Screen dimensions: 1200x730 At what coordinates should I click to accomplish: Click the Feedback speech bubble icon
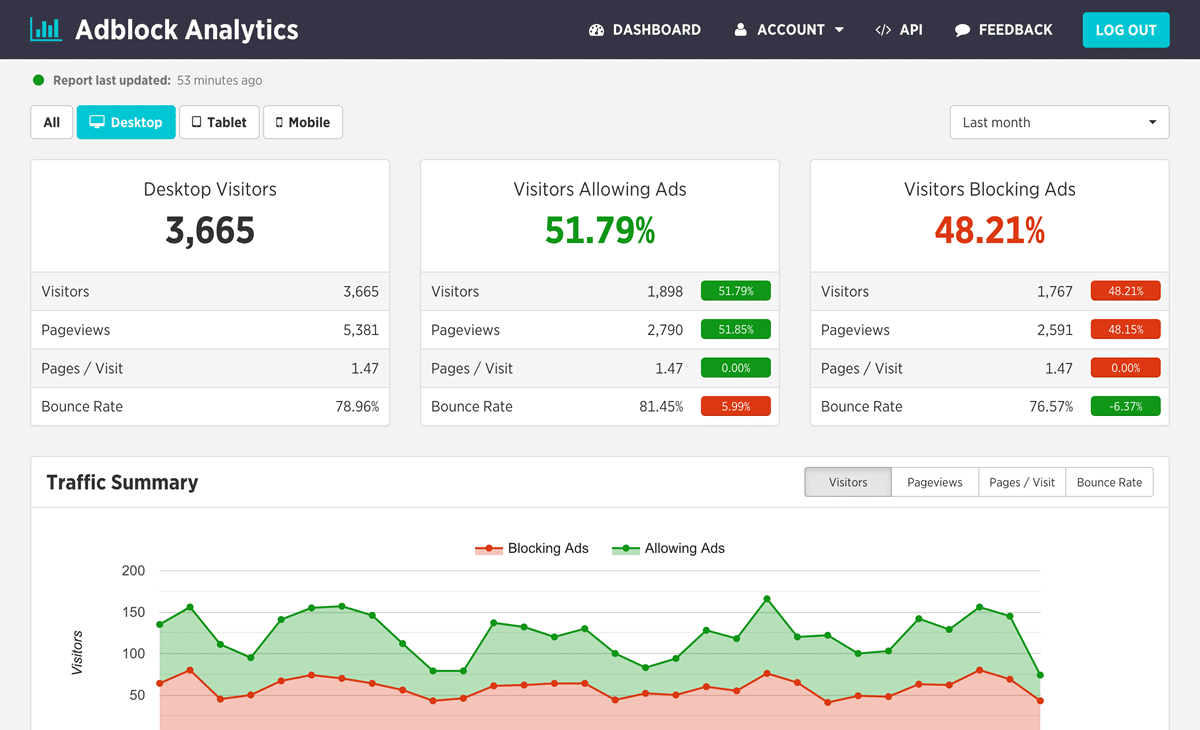(962, 30)
